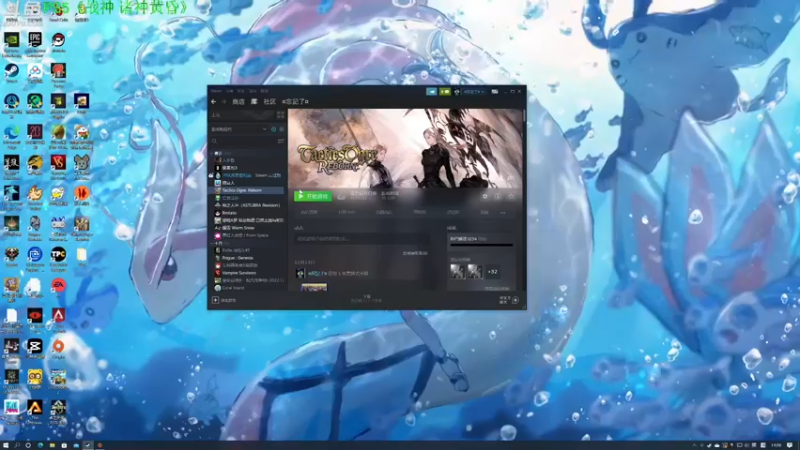This screenshot has height=450, width=800.
Task: Collapse the second category above Rogue: Genesia
Action: click(212, 243)
